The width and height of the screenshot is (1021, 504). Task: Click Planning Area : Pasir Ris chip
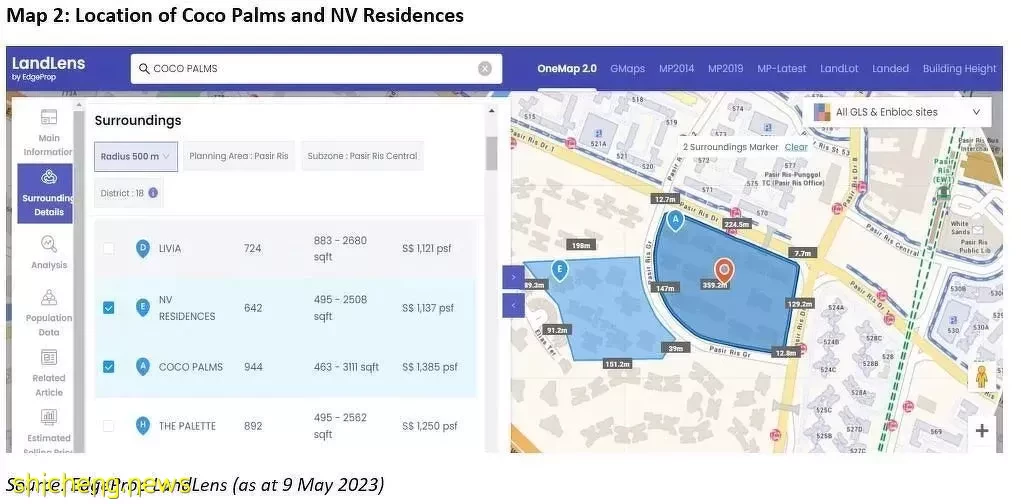pyautogui.click(x=238, y=156)
